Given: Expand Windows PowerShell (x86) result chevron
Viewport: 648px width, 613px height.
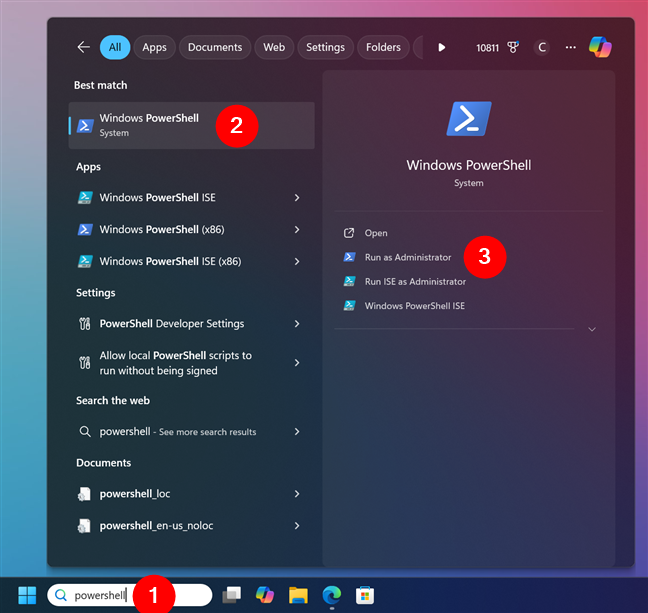Looking at the screenshot, I should [297, 229].
